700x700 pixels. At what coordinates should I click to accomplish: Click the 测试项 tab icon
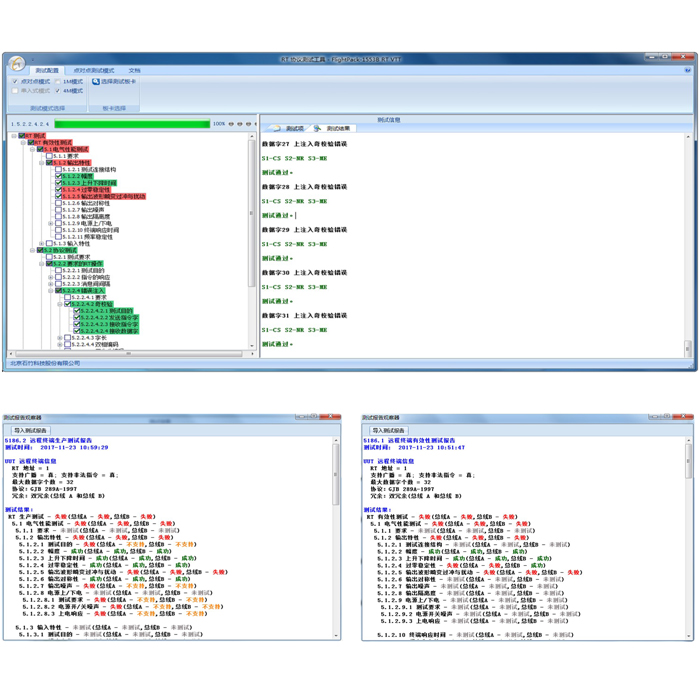[277, 129]
